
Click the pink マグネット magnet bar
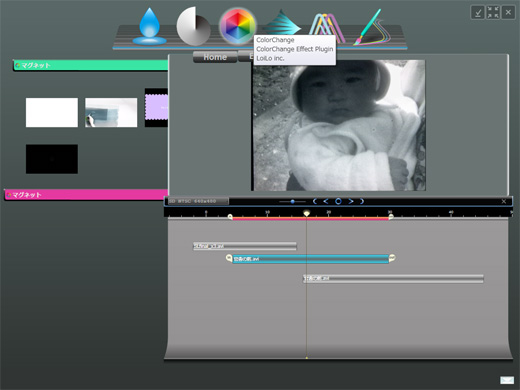pyautogui.click(x=86, y=195)
